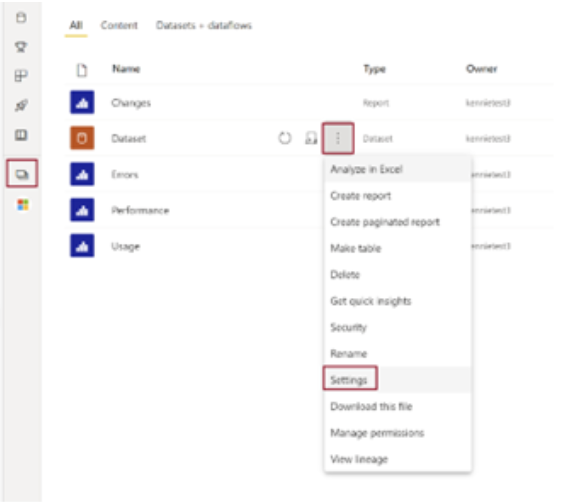Select View lineage from the menu
Image resolution: width=568 pixels, height=504 pixels.
click(359, 459)
